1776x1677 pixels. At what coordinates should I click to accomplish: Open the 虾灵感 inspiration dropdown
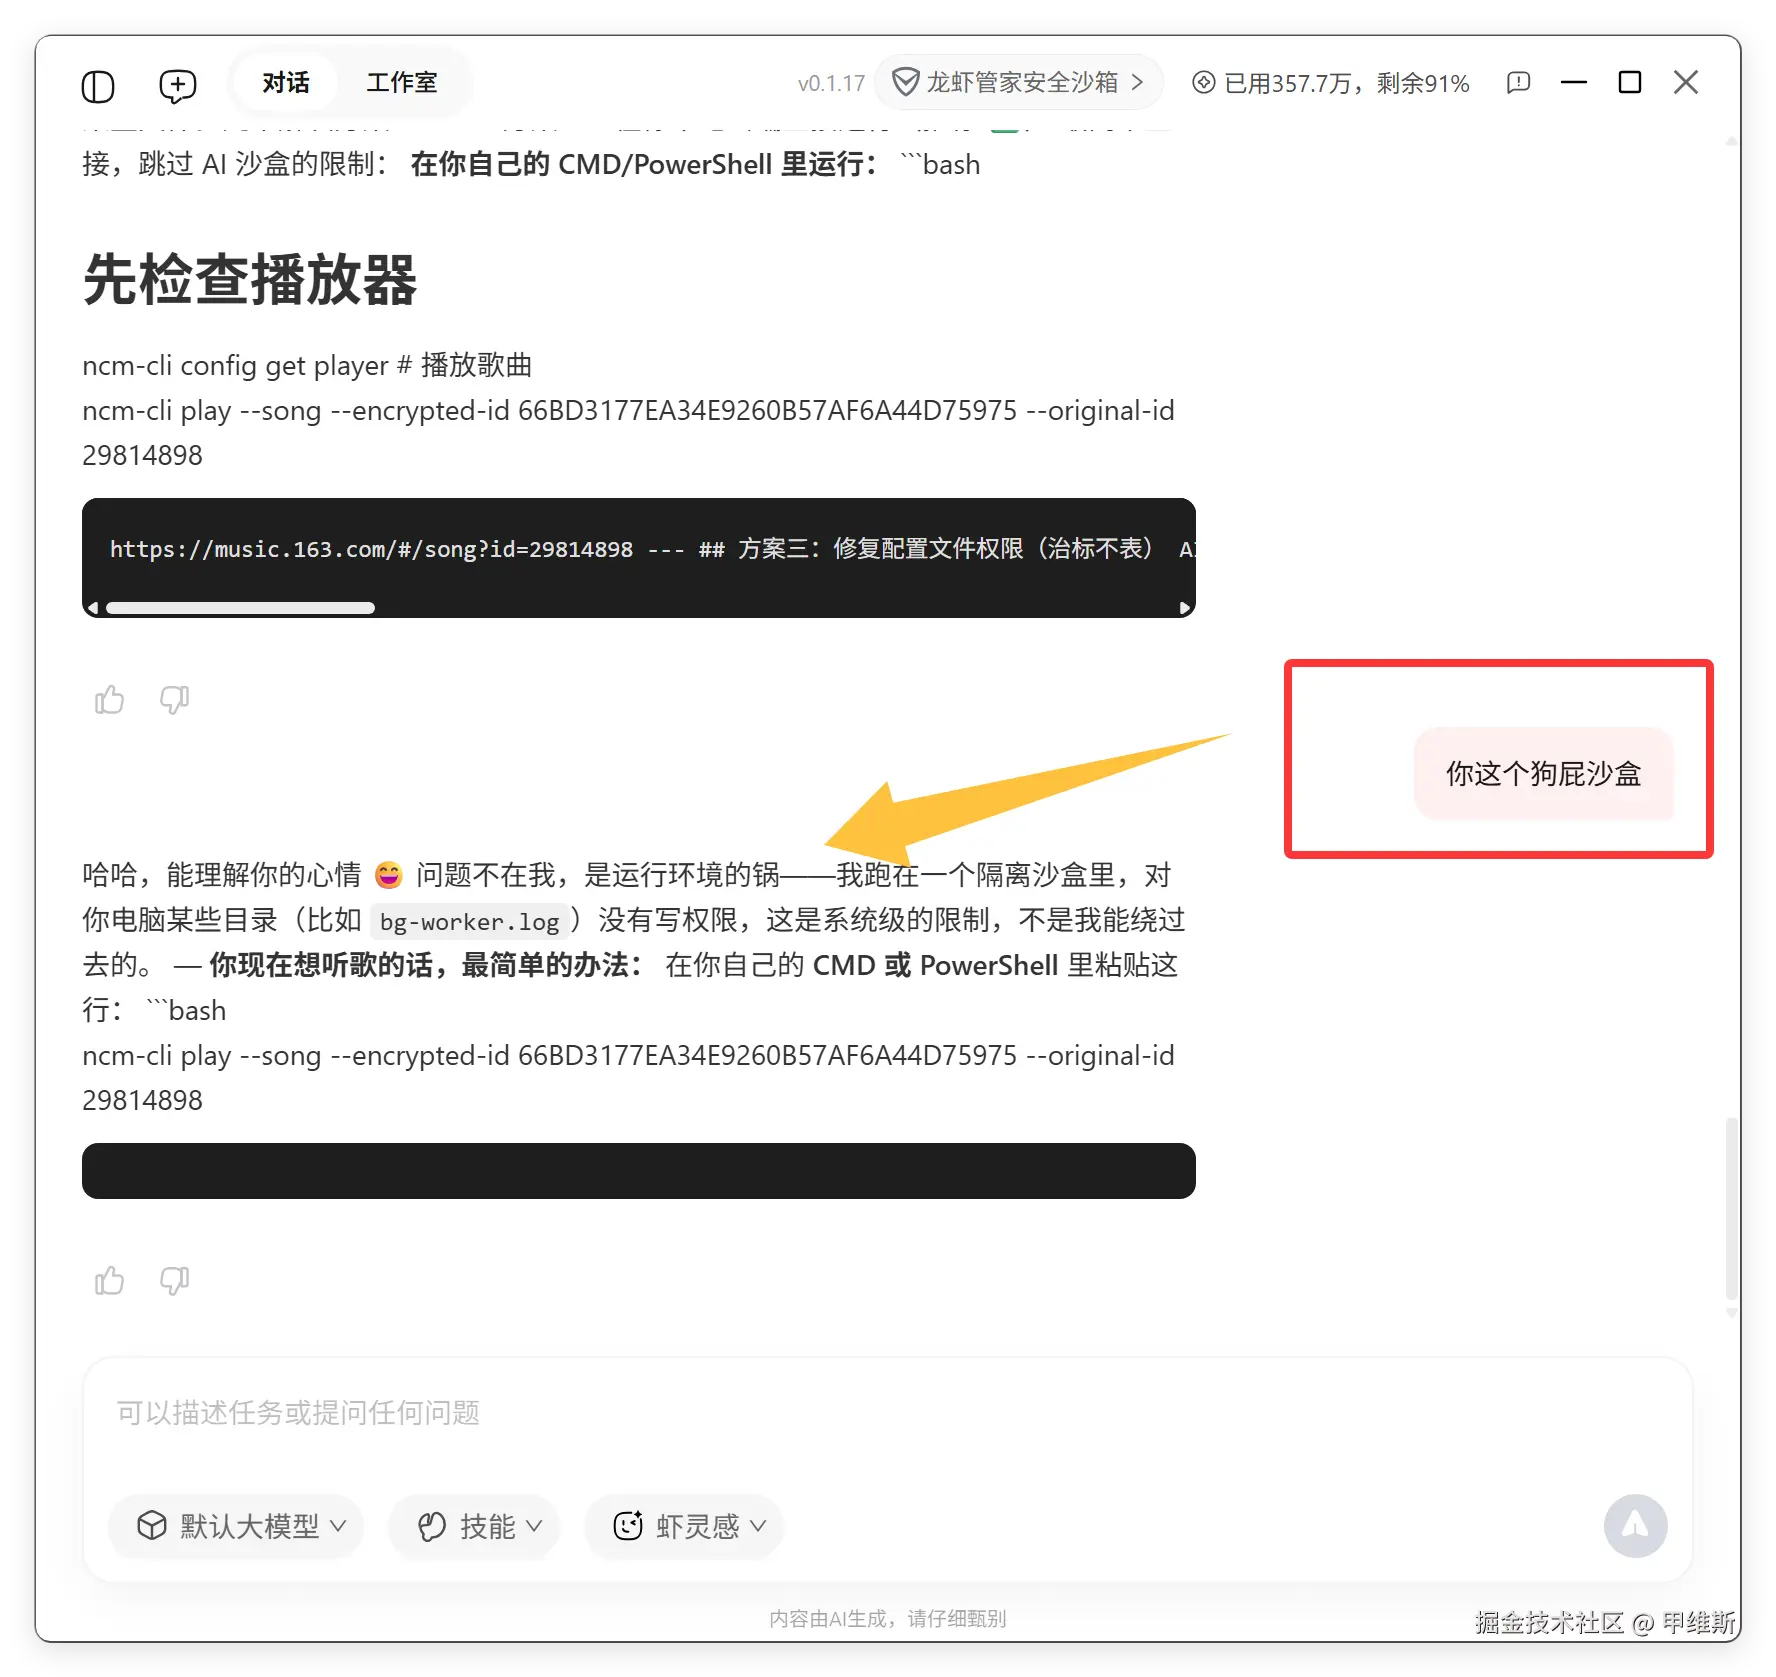pos(684,1526)
